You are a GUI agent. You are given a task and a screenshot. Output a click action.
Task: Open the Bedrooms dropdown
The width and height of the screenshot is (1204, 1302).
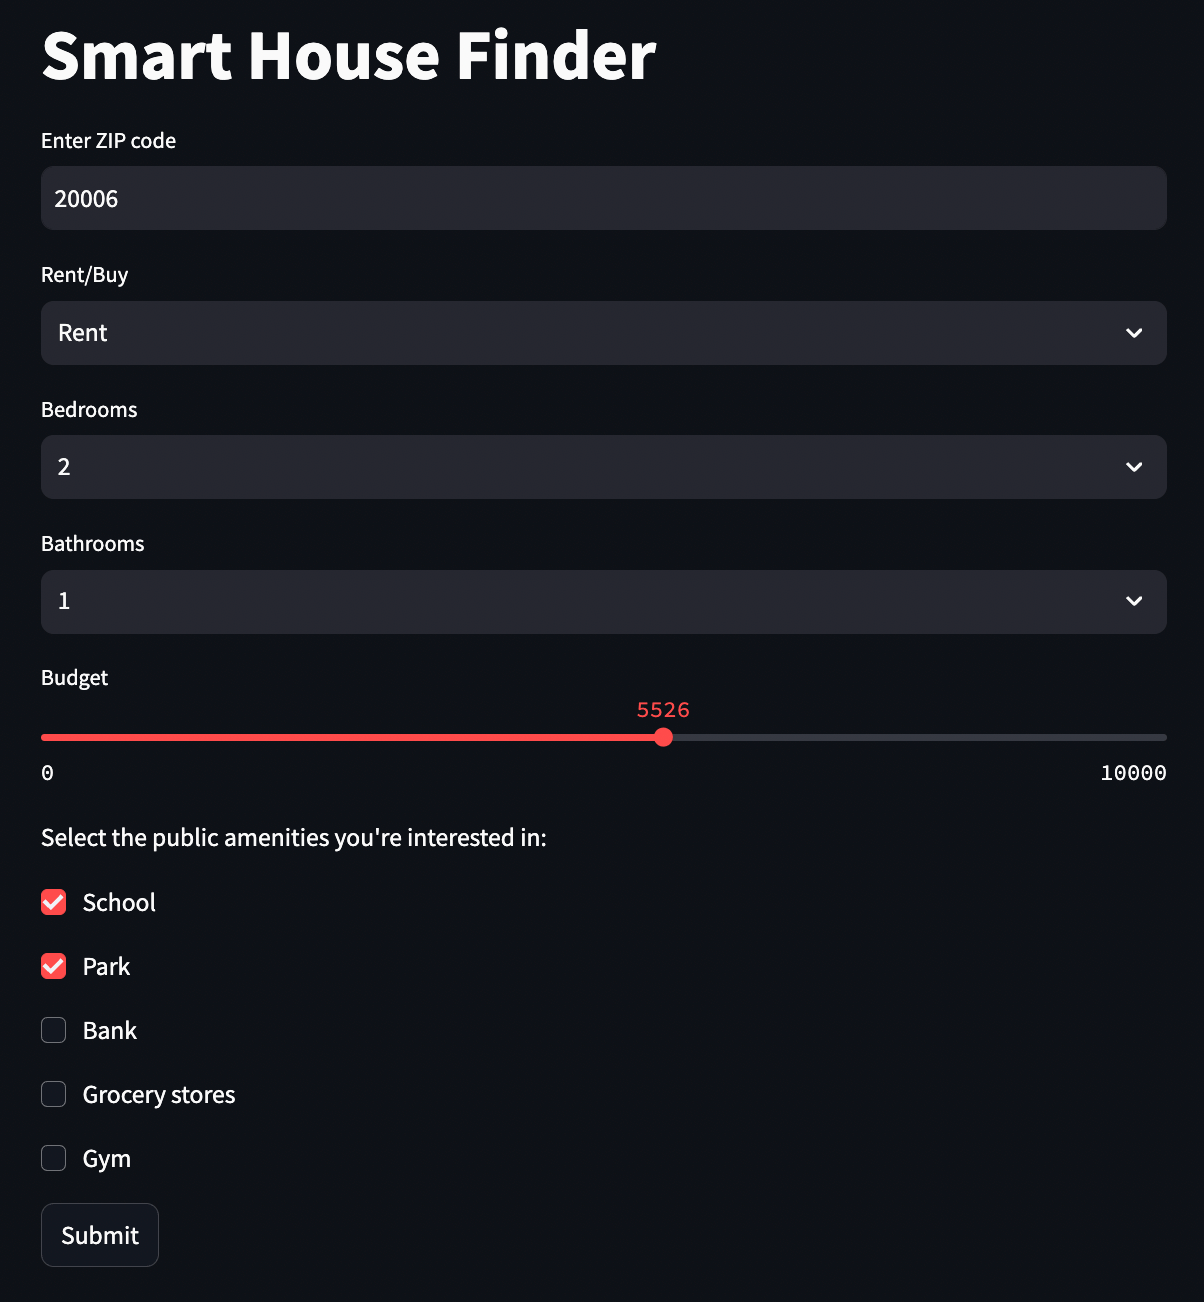point(603,467)
